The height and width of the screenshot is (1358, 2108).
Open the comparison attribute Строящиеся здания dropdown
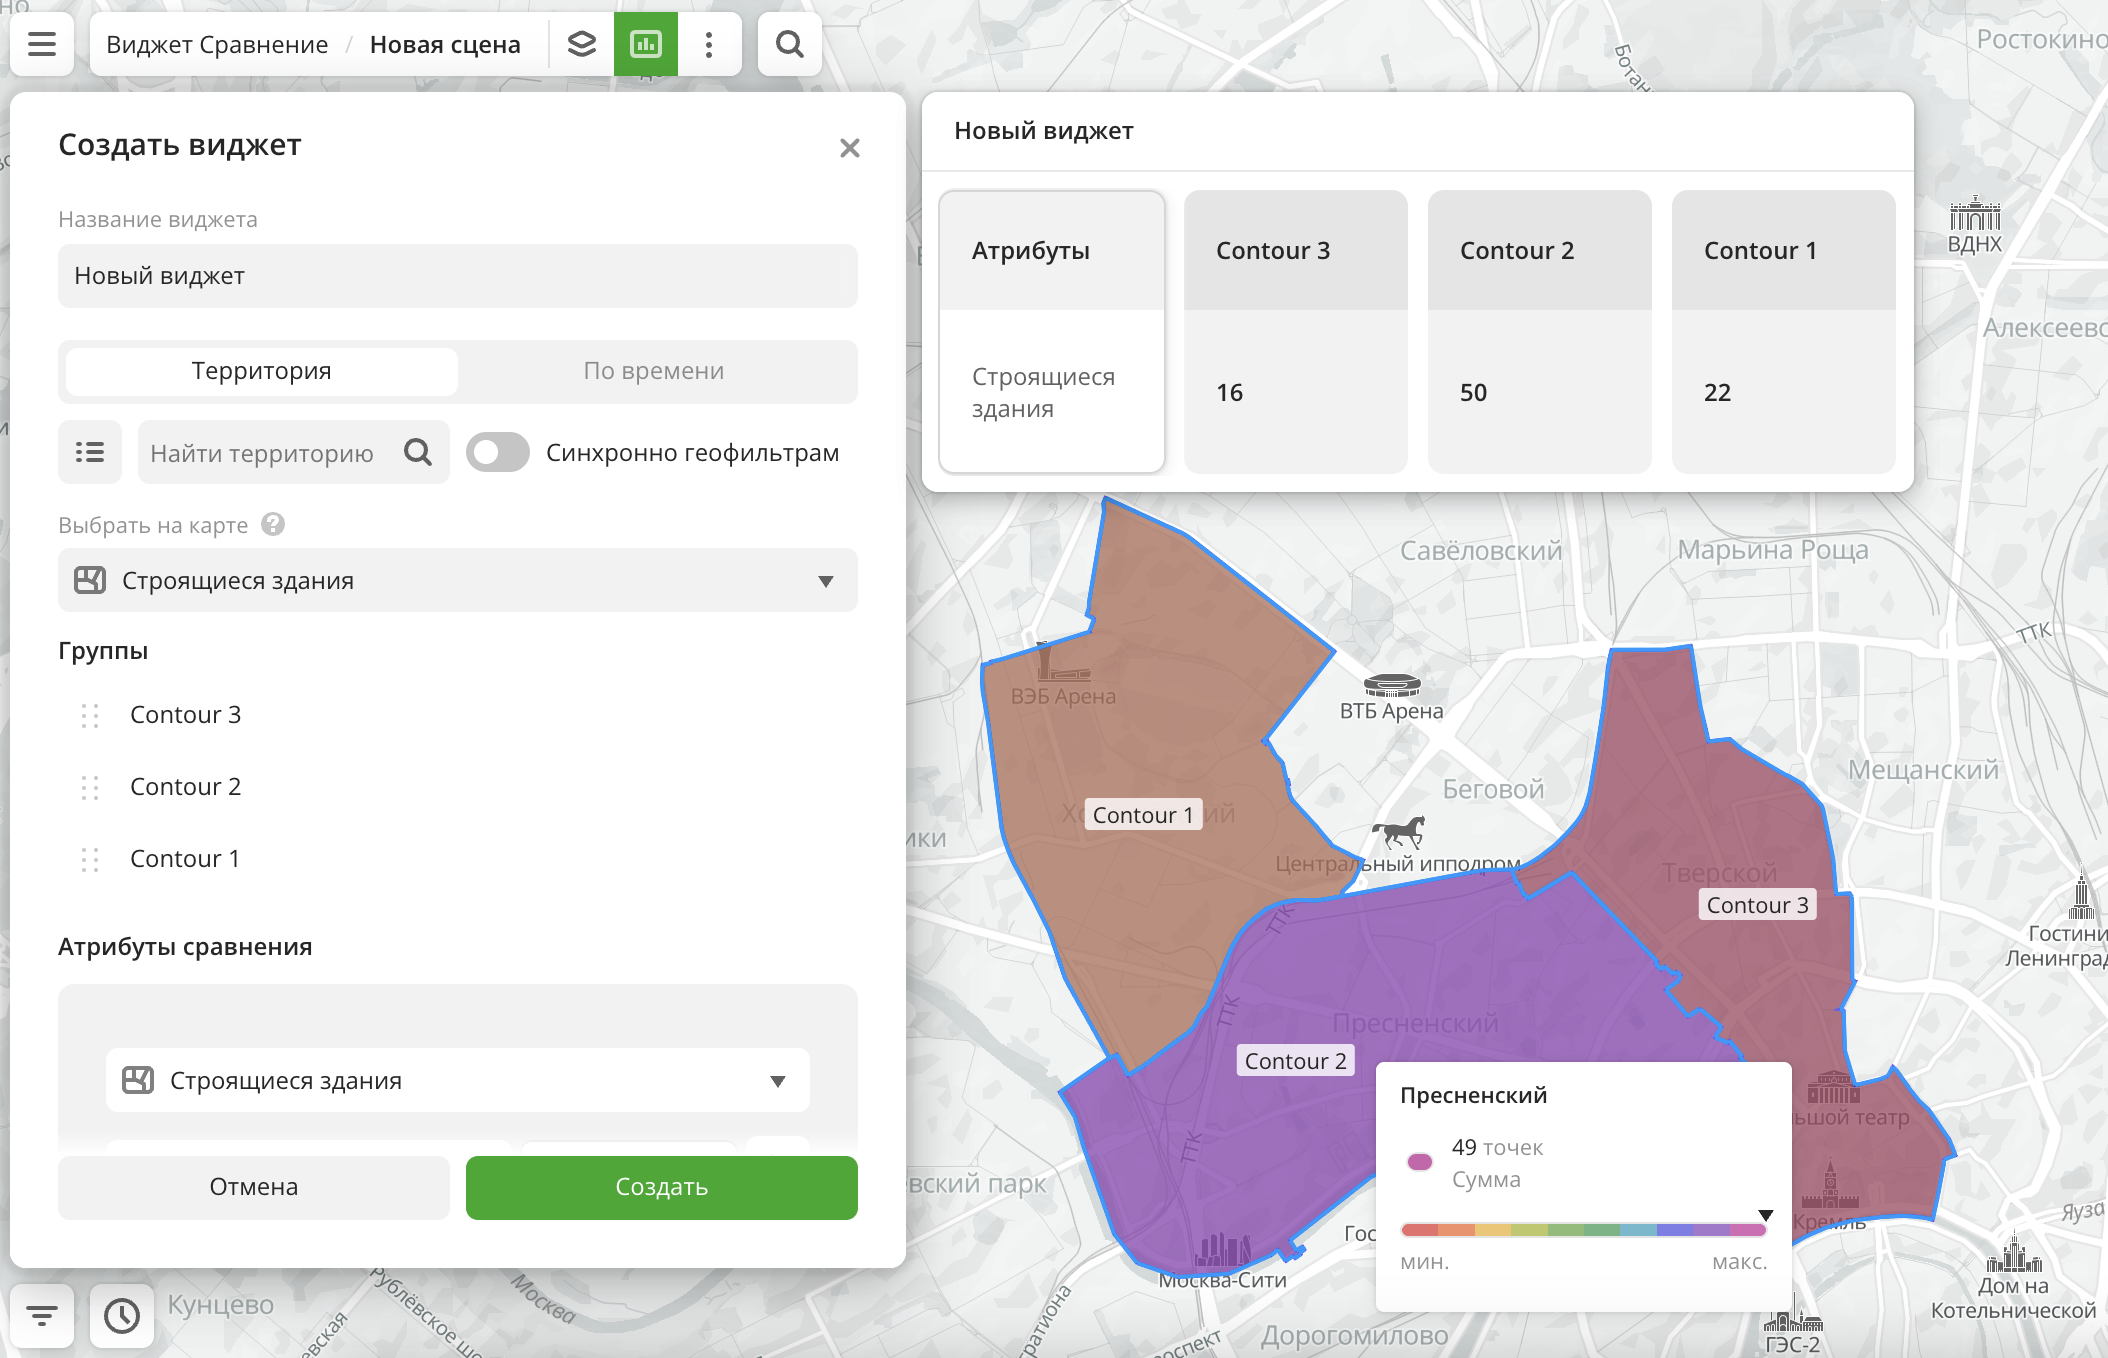pos(458,1081)
